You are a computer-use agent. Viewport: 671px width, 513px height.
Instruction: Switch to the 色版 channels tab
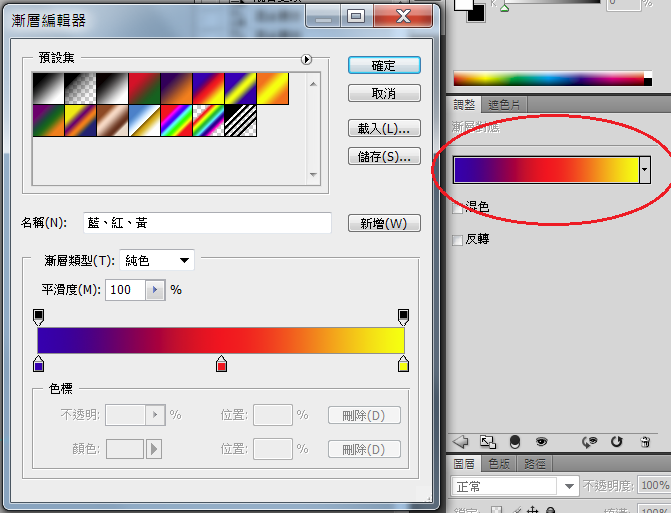(x=499, y=464)
